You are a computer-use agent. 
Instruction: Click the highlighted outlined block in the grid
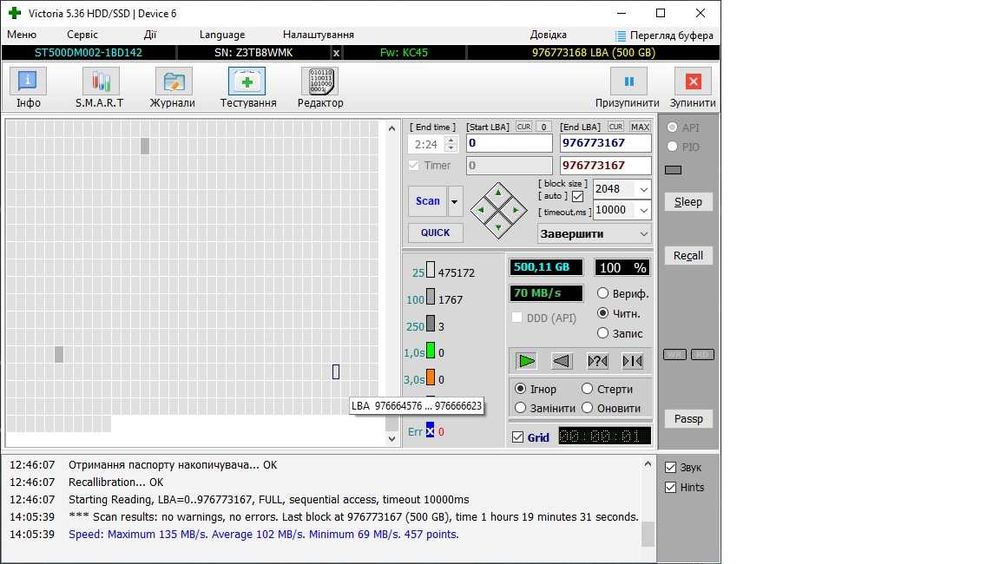click(x=336, y=371)
